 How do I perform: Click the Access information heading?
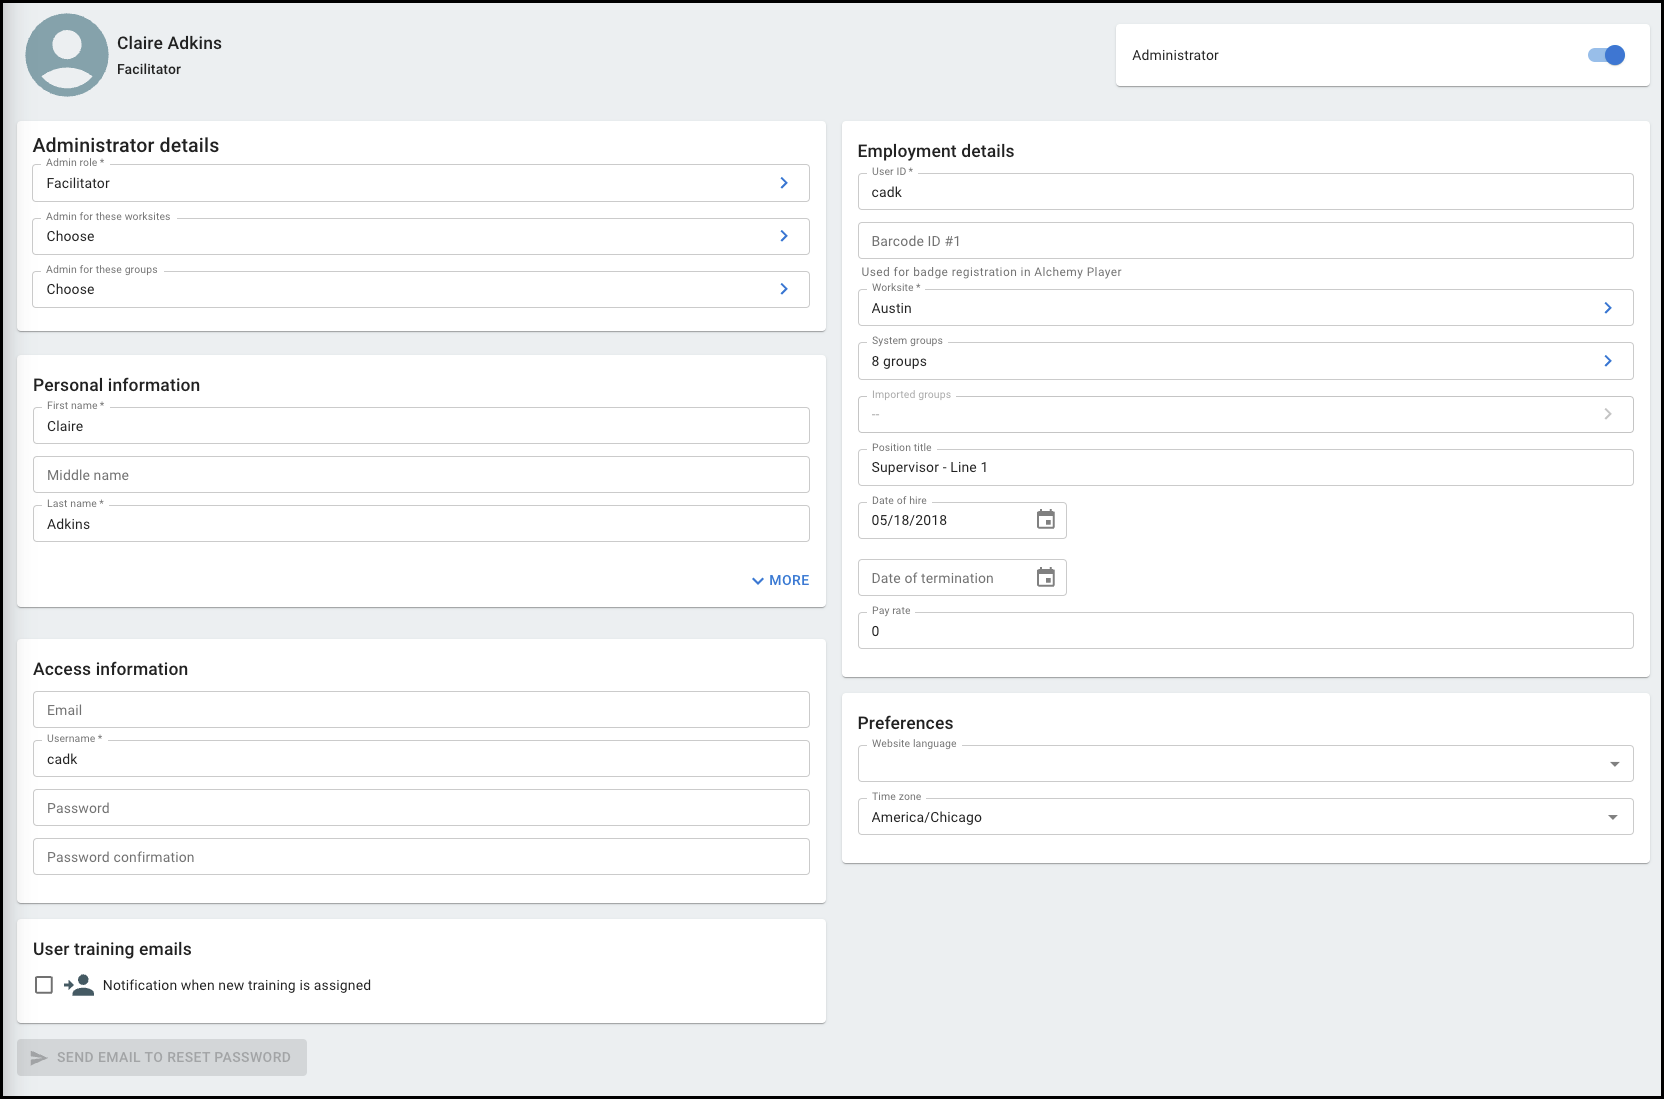pyautogui.click(x=110, y=669)
